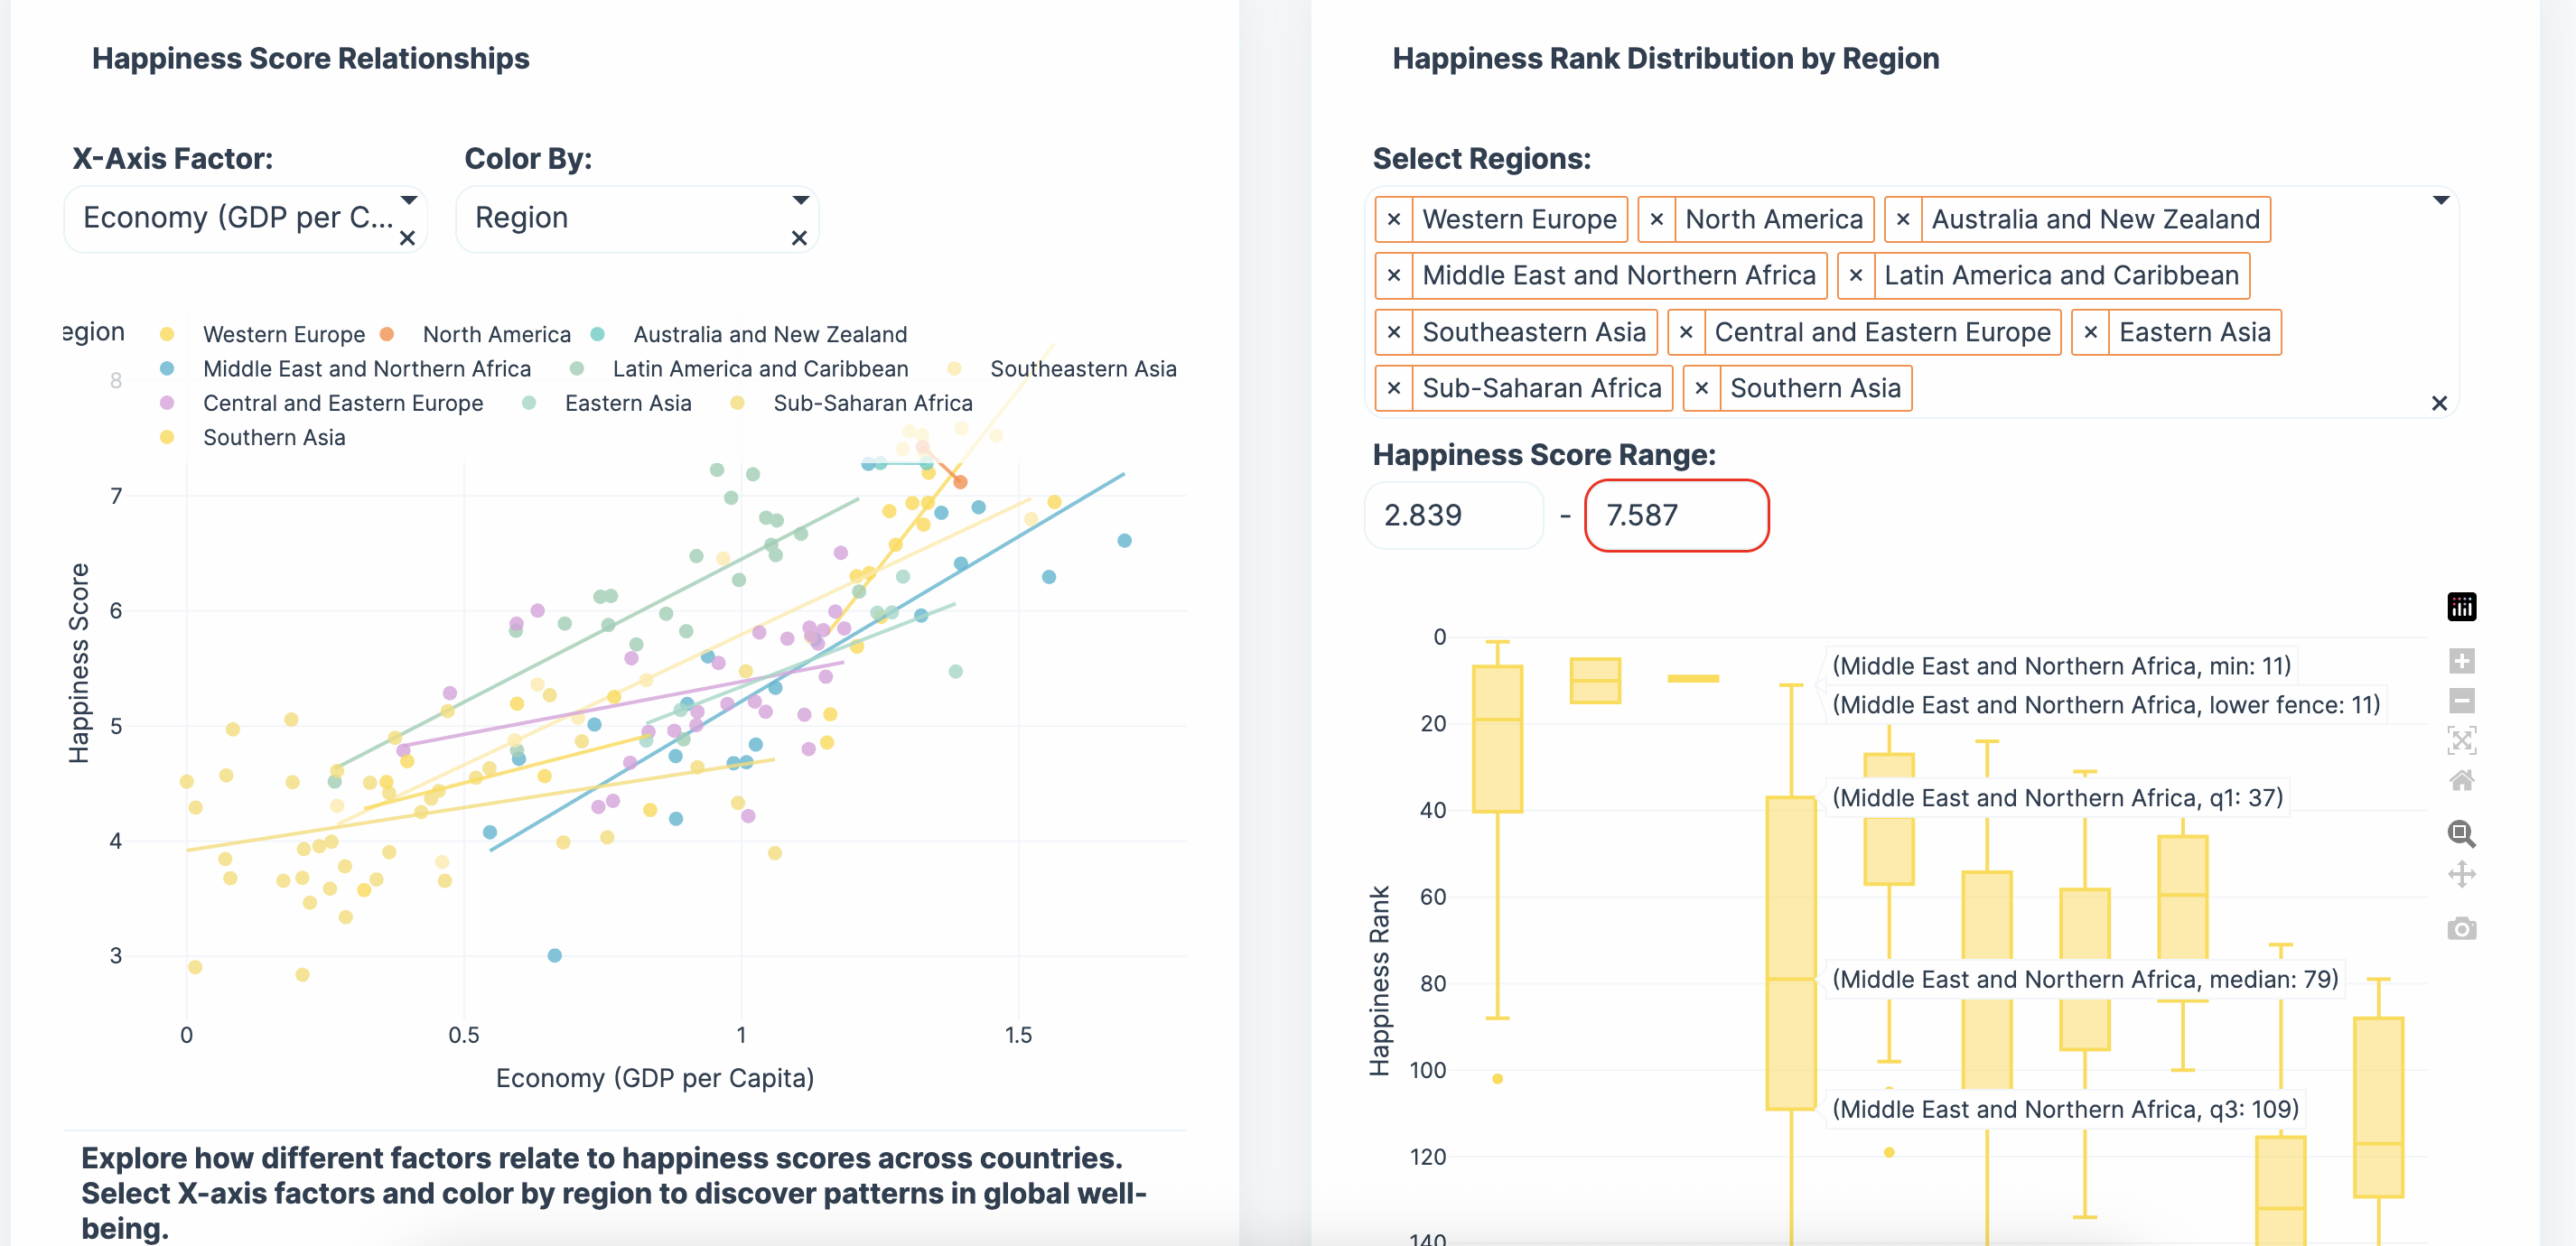Click the zoom in plus icon
The image size is (2576, 1246).
(2461, 660)
